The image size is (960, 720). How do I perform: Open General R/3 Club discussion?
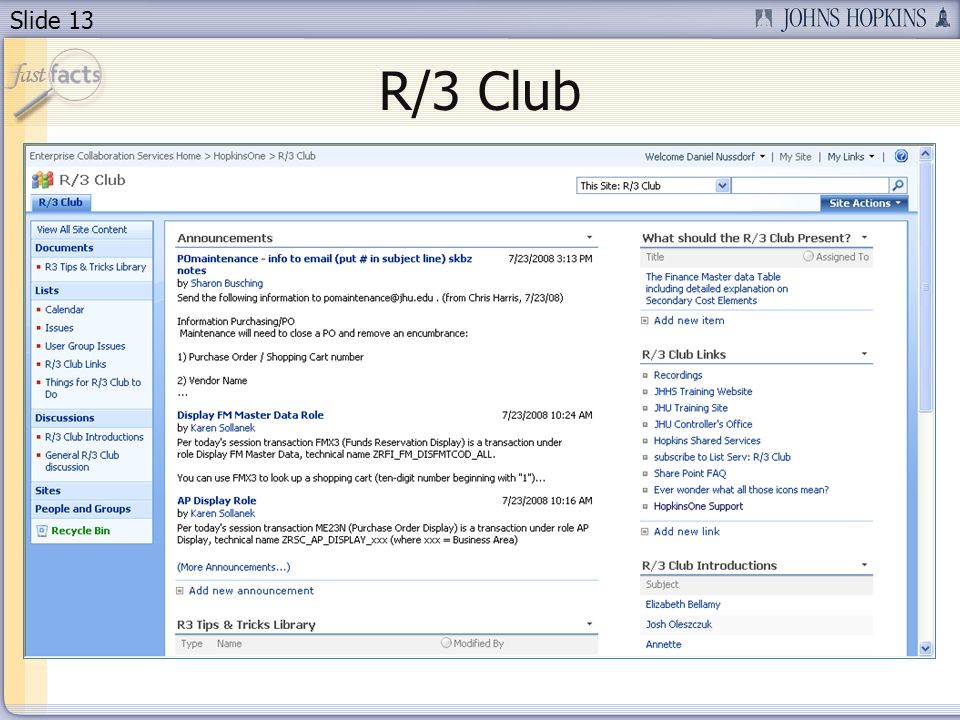point(82,461)
